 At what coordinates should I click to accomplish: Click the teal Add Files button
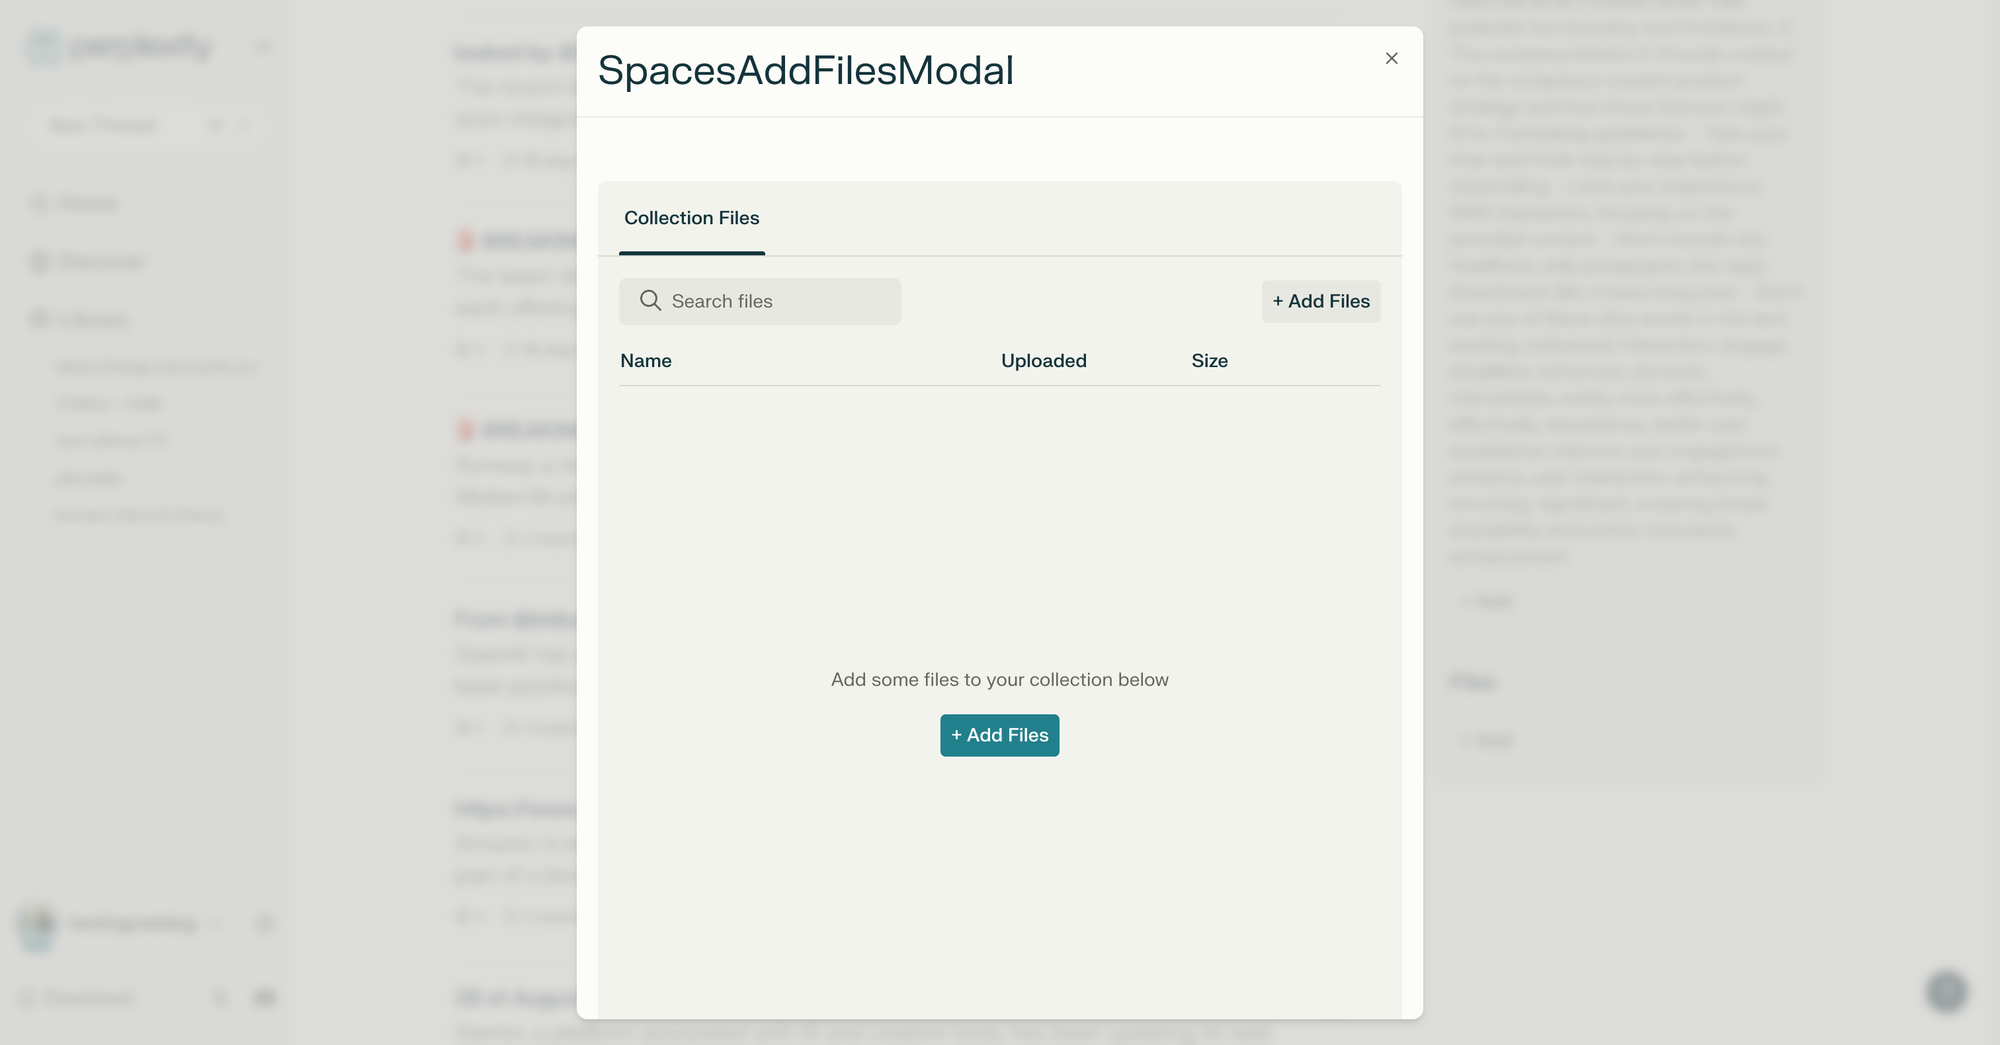click(x=1000, y=735)
